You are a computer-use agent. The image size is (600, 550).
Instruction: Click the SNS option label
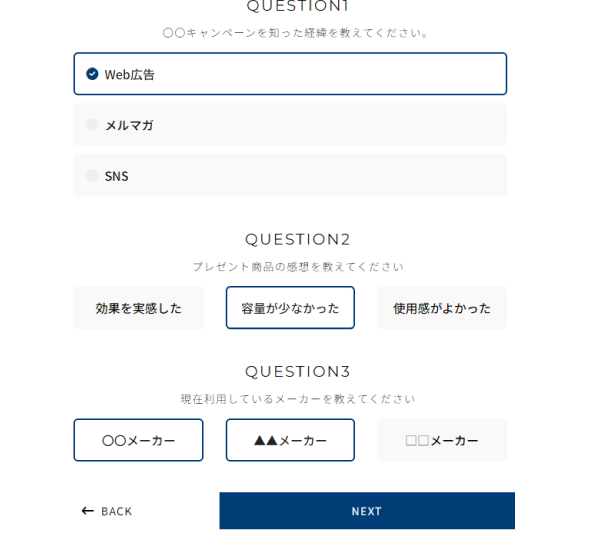(x=117, y=176)
